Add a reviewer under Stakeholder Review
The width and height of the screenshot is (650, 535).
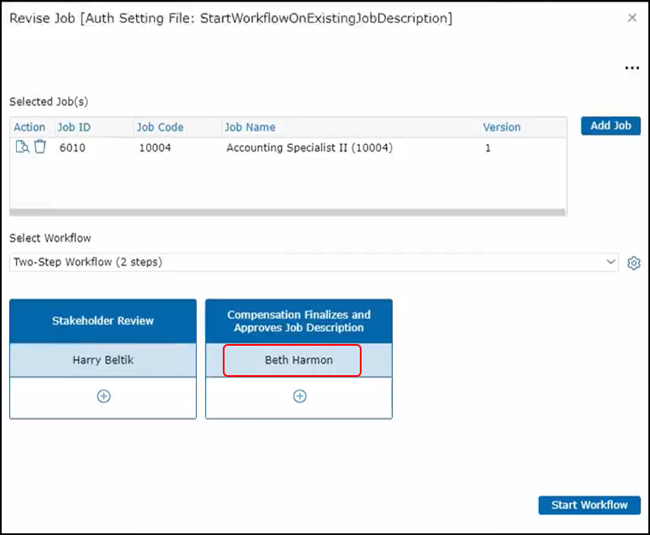(103, 396)
